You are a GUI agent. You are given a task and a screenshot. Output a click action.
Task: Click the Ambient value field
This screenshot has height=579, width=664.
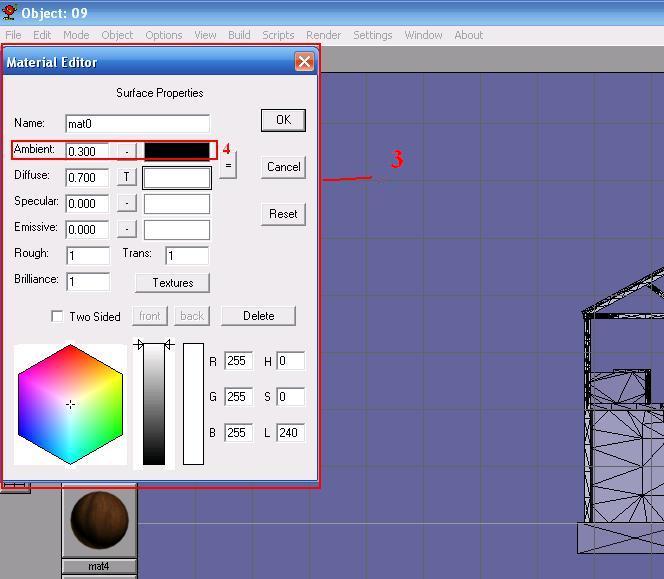(x=87, y=151)
